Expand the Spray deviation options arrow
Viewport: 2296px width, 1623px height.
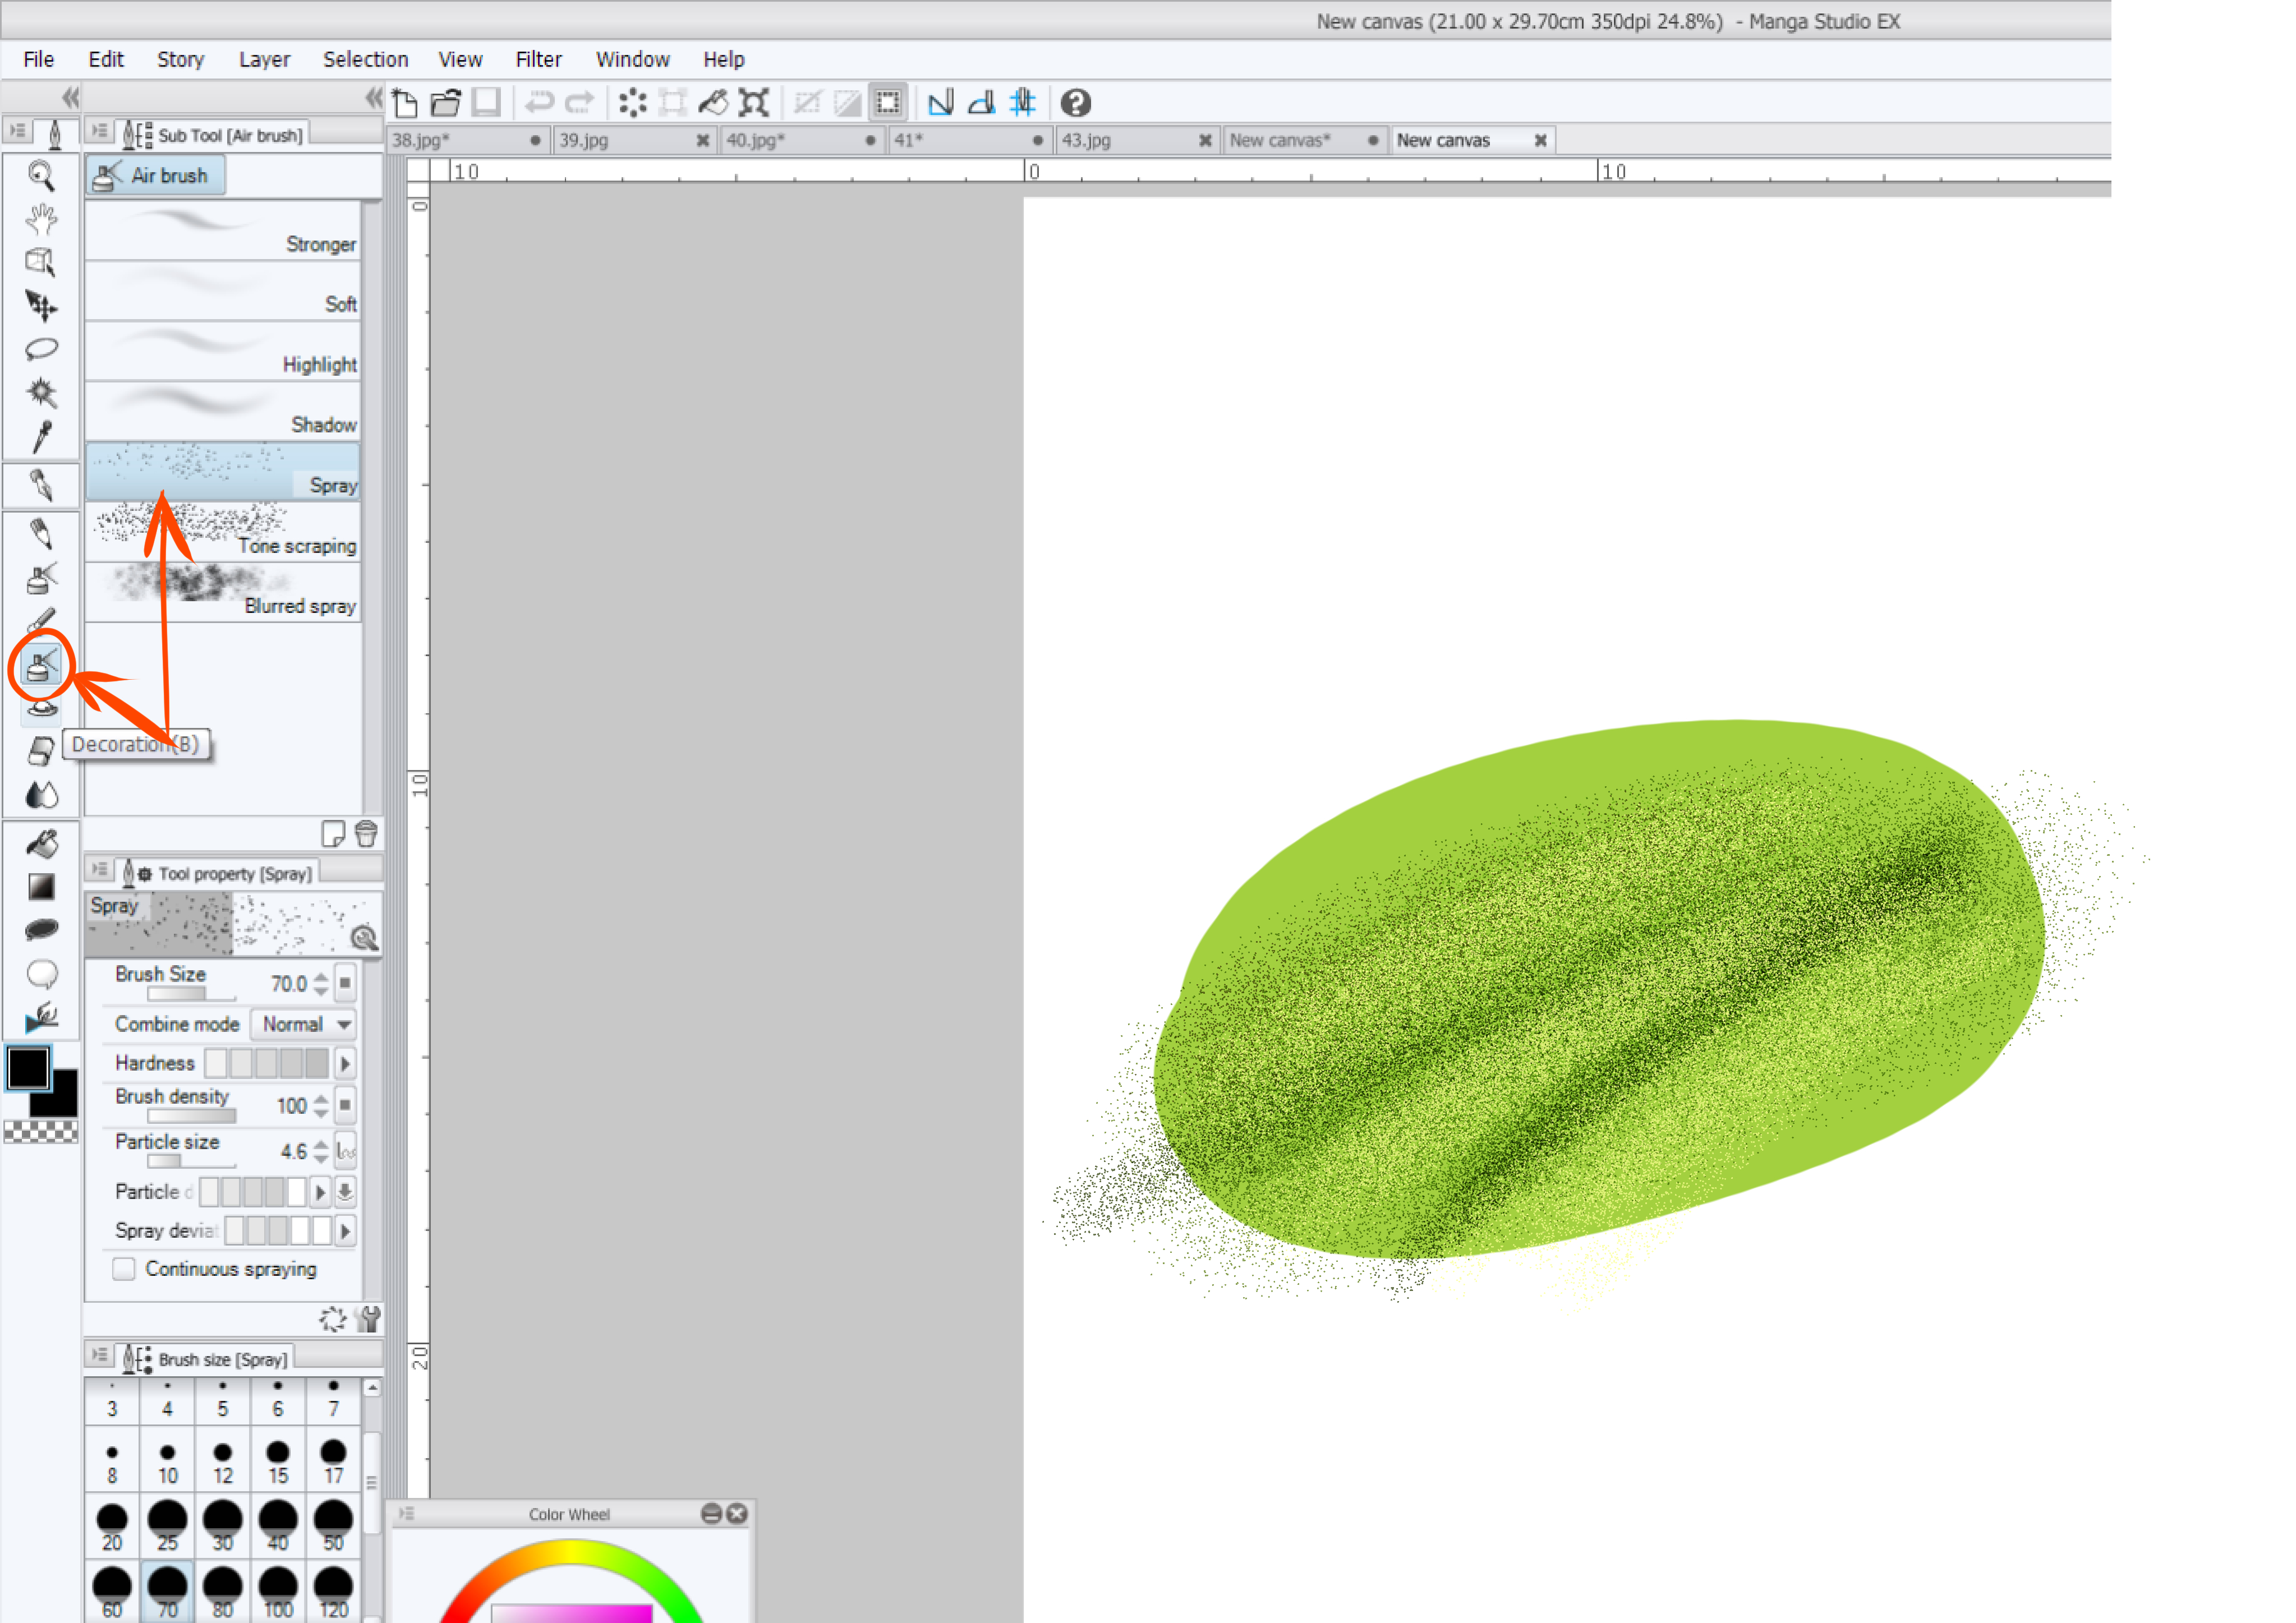[345, 1230]
